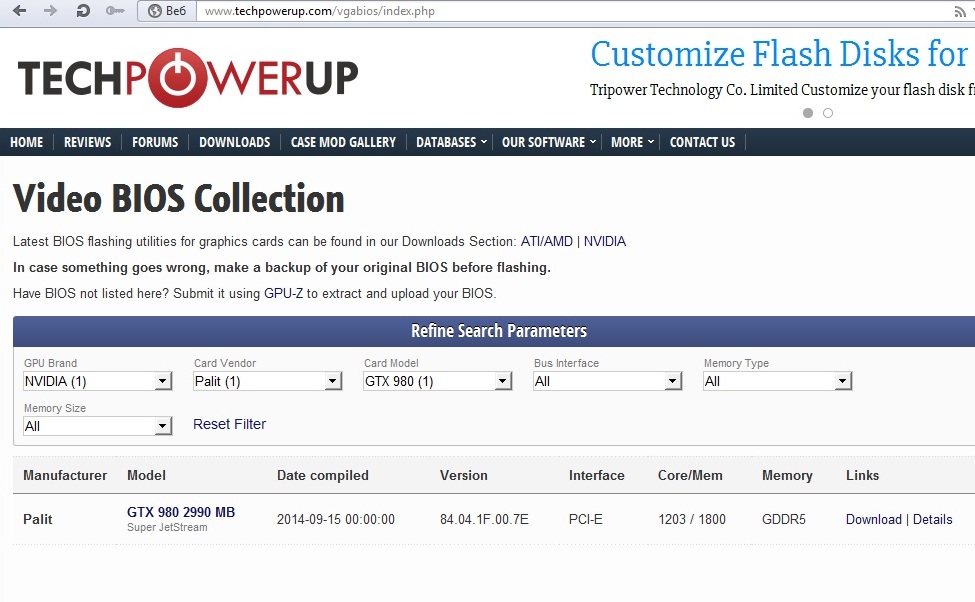Open the Bus Interface dropdown
Image resolution: width=975 pixels, height=602 pixels.
point(608,381)
